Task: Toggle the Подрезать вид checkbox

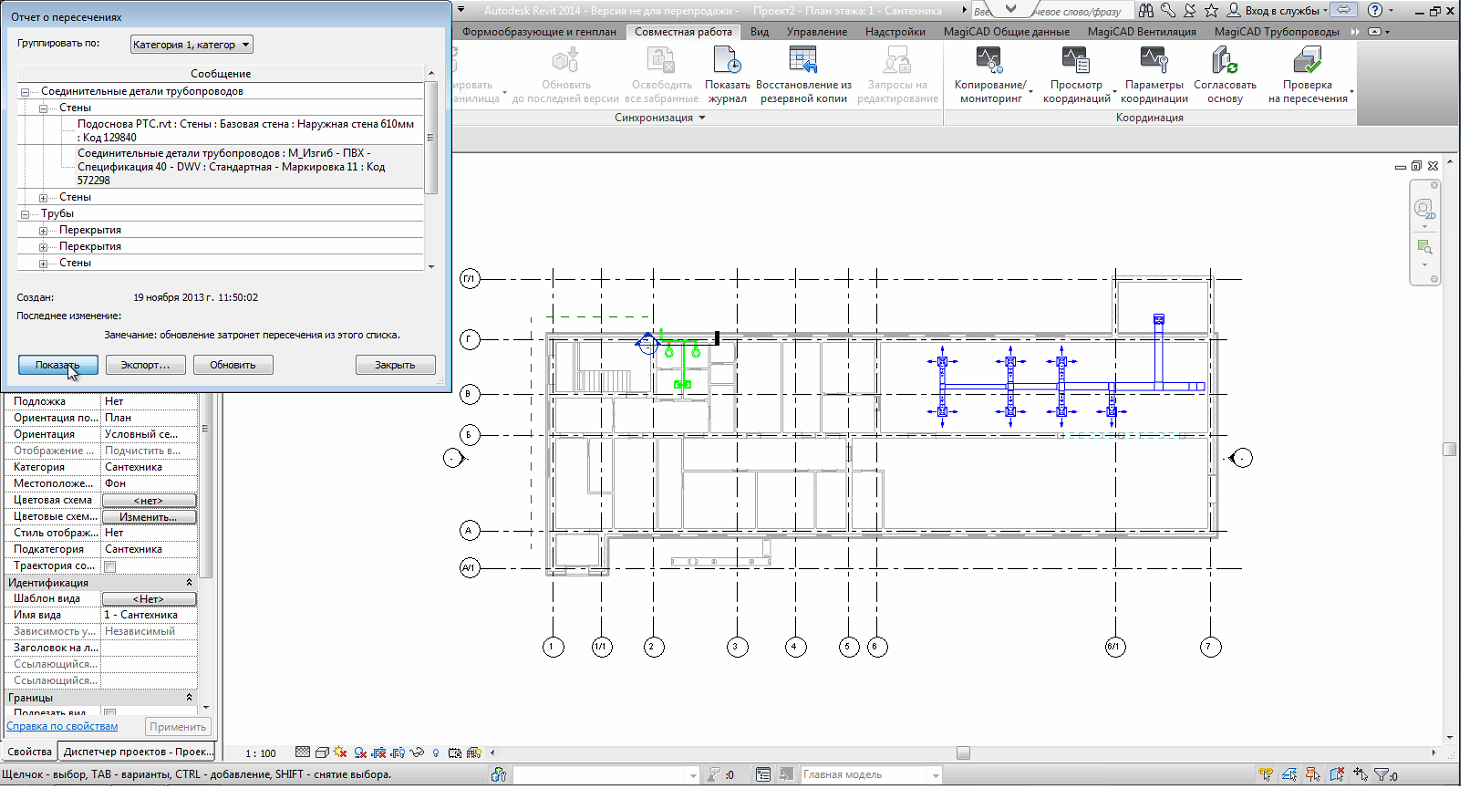Action: (x=110, y=713)
